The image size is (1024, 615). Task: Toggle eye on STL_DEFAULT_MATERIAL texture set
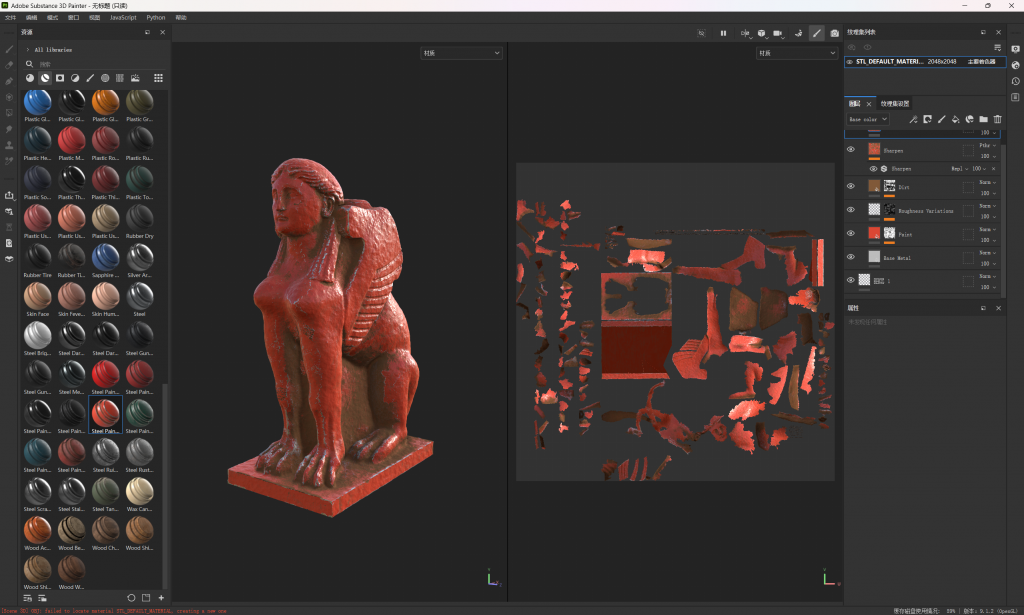click(850, 61)
